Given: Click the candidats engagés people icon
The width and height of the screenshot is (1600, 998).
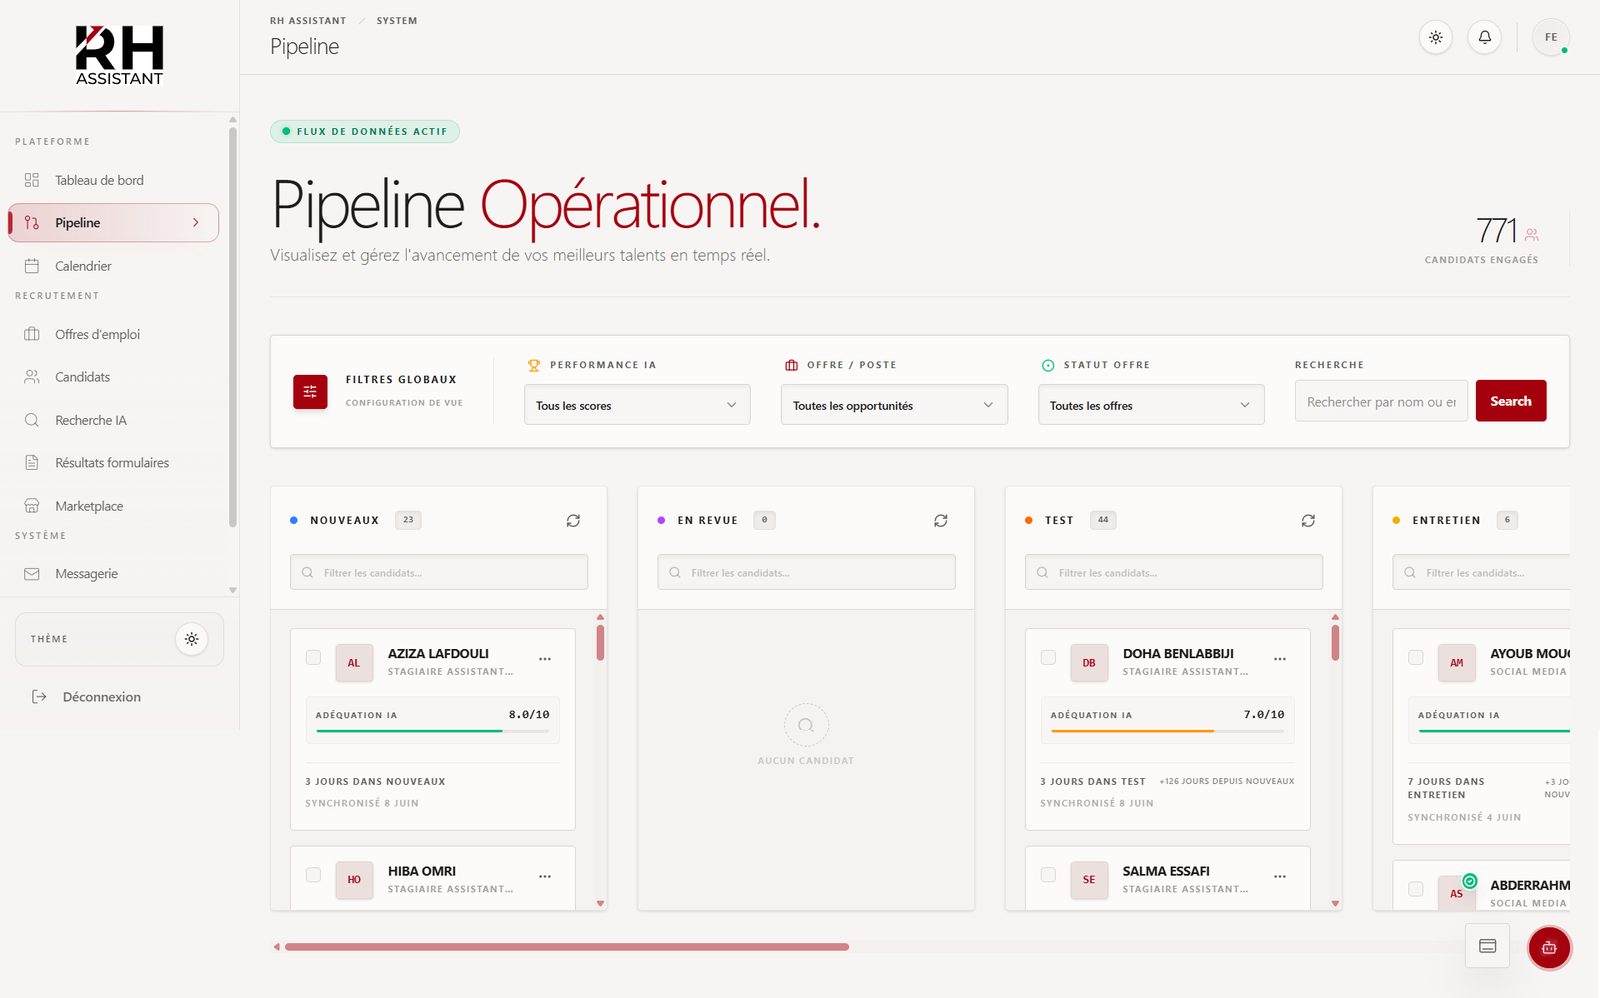Looking at the screenshot, I should click(1532, 234).
